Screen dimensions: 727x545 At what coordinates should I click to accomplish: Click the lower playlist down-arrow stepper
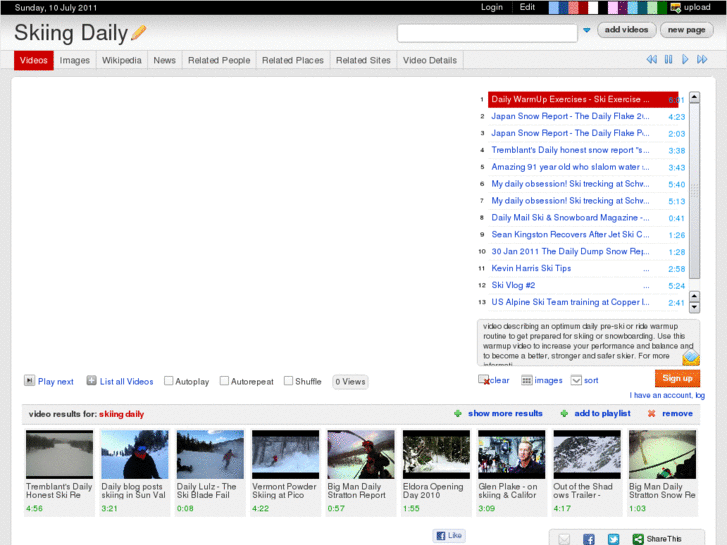pyautogui.click(x=694, y=307)
